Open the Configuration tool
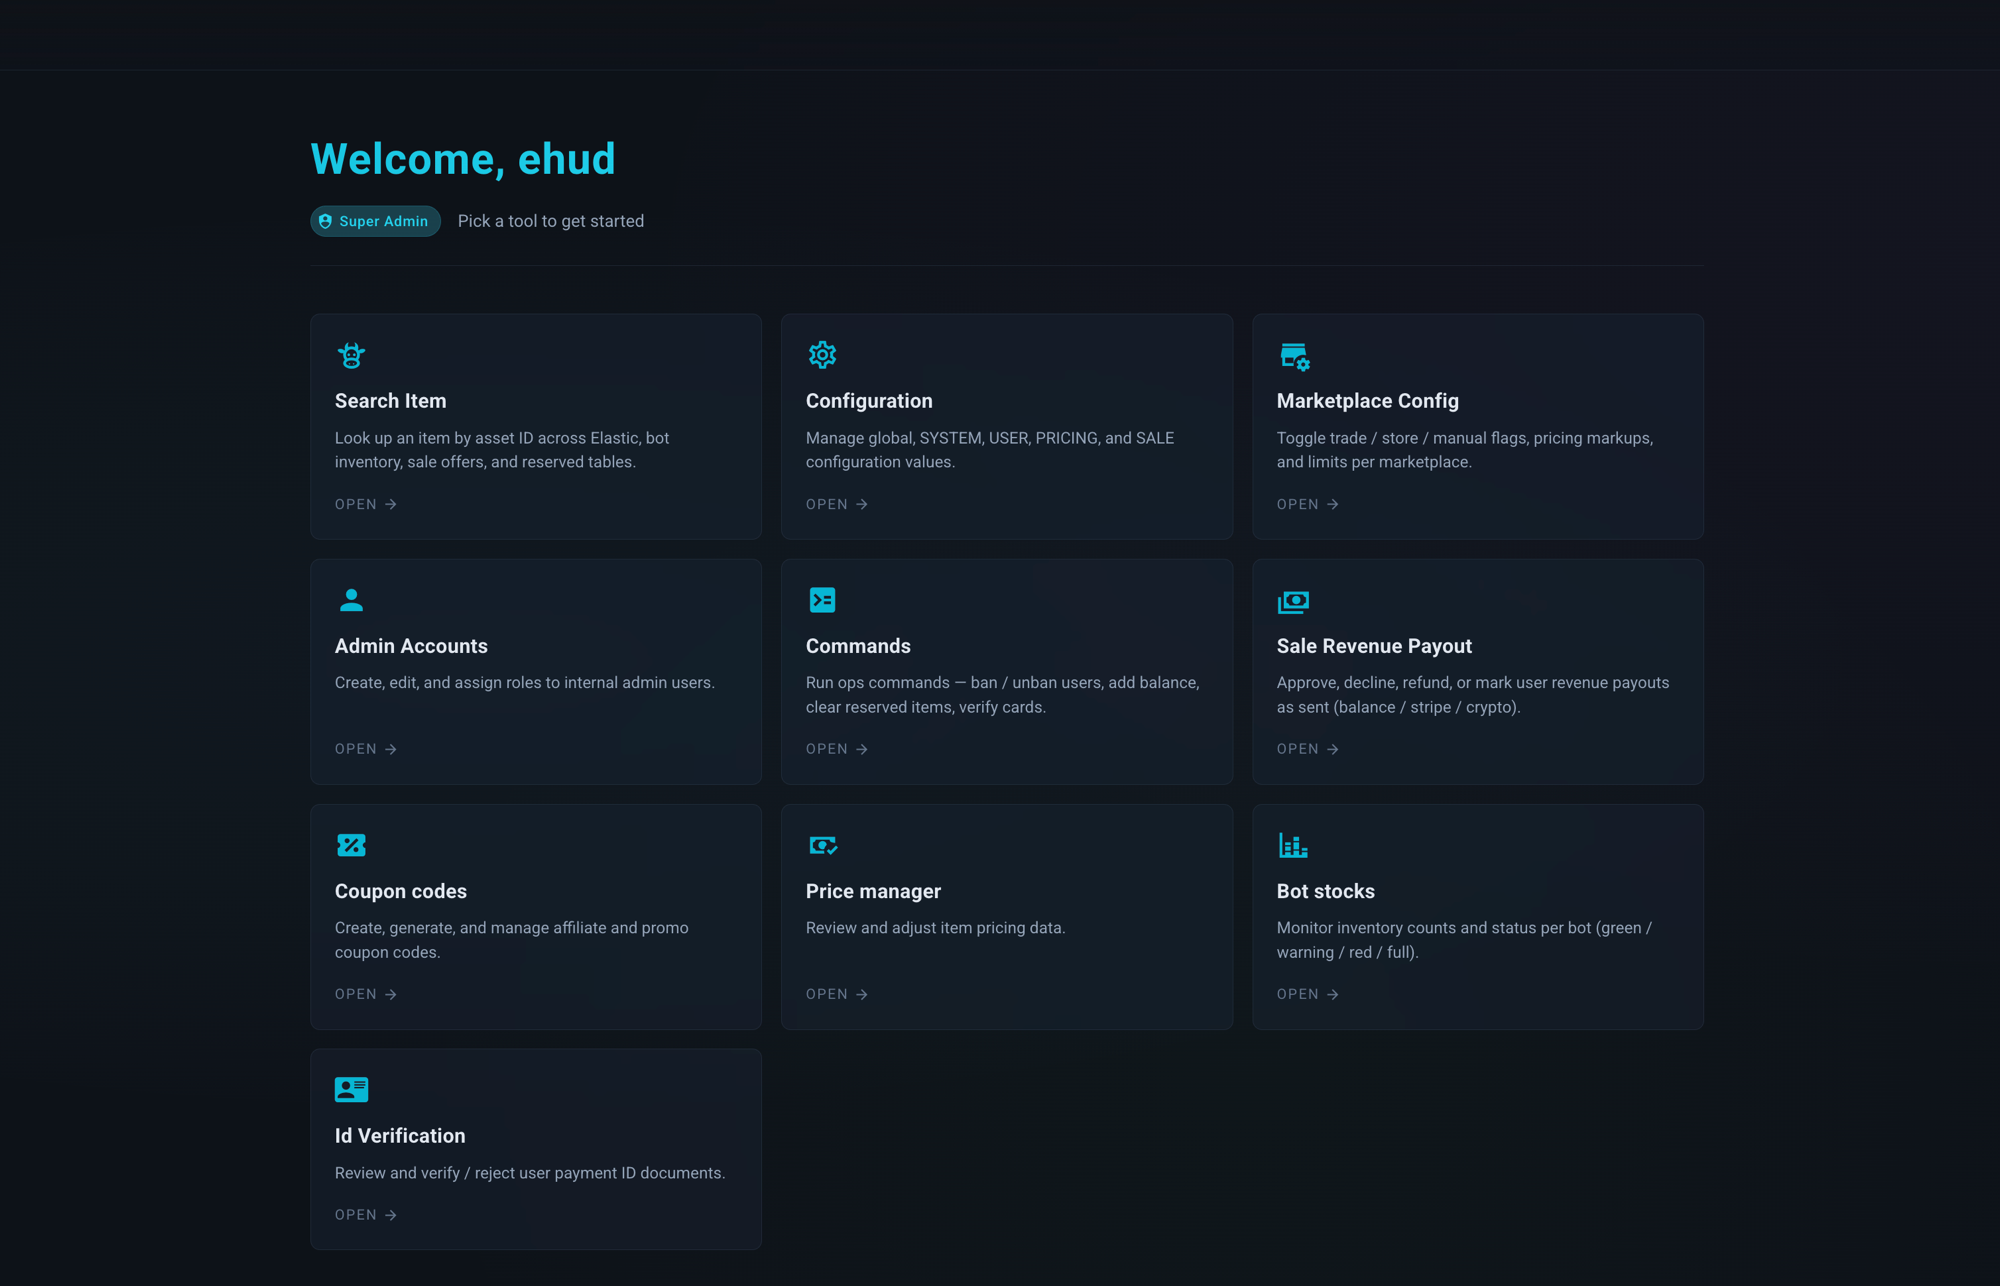The width and height of the screenshot is (2000, 1286). coord(835,504)
